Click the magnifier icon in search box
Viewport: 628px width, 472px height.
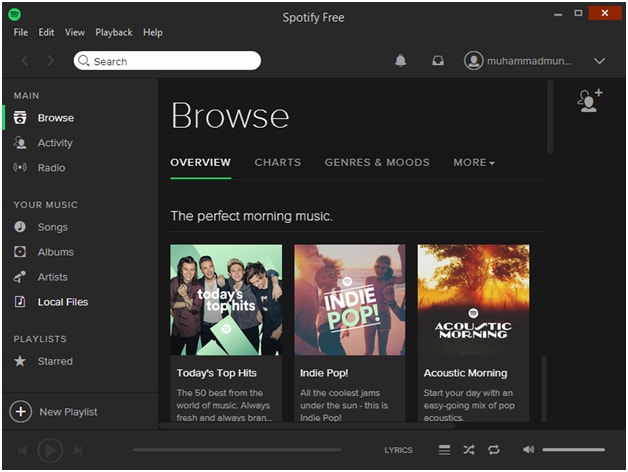coord(83,61)
